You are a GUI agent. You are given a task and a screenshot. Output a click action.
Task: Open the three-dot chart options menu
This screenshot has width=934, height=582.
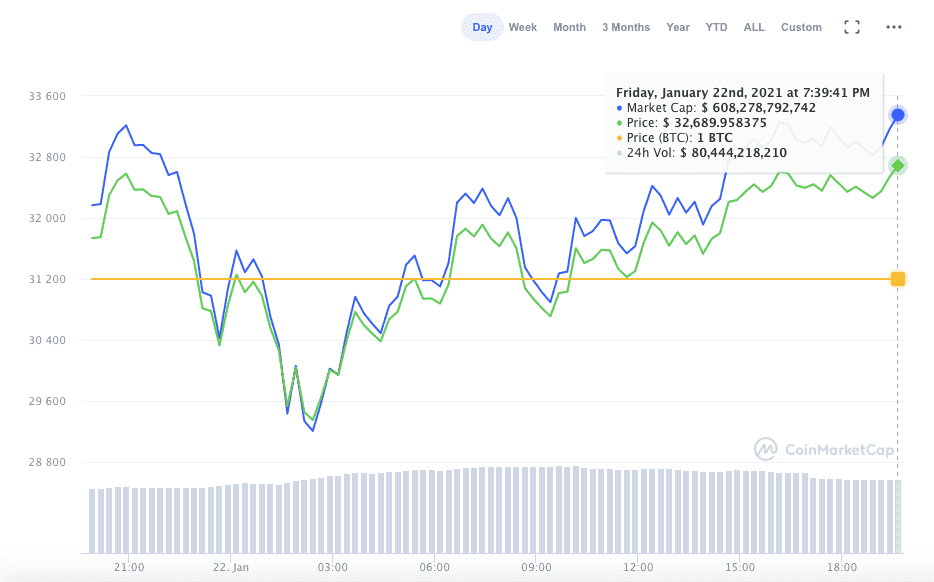tap(894, 27)
